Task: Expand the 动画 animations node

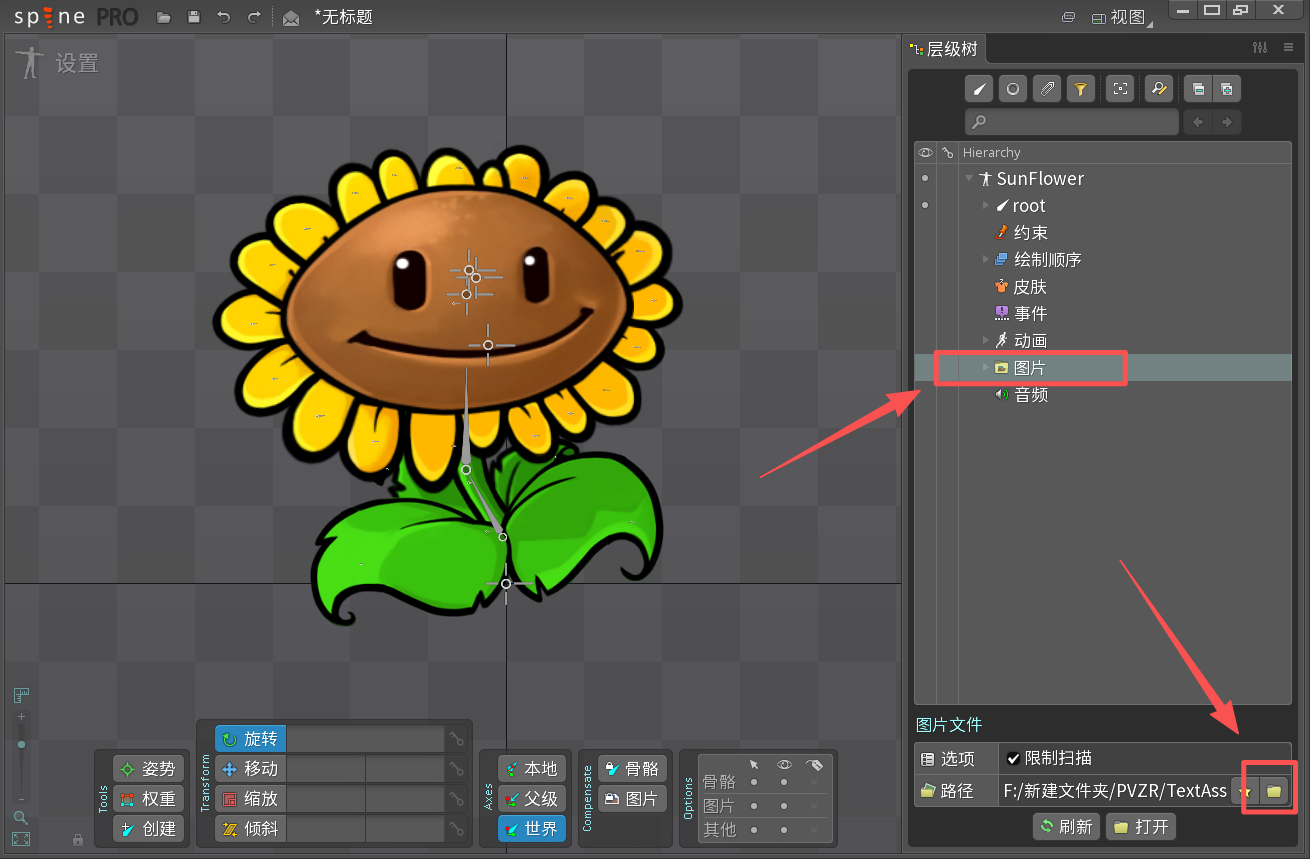Action: coord(986,340)
